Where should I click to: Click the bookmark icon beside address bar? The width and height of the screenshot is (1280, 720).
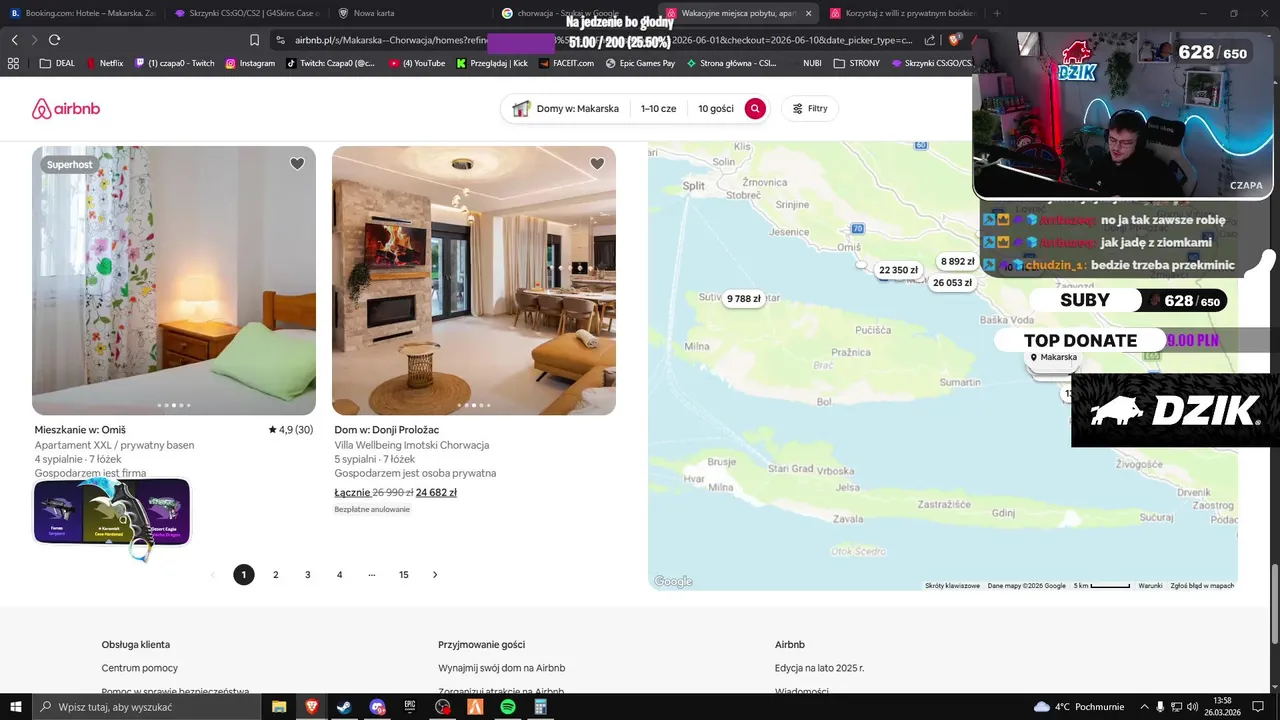tap(254, 40)
